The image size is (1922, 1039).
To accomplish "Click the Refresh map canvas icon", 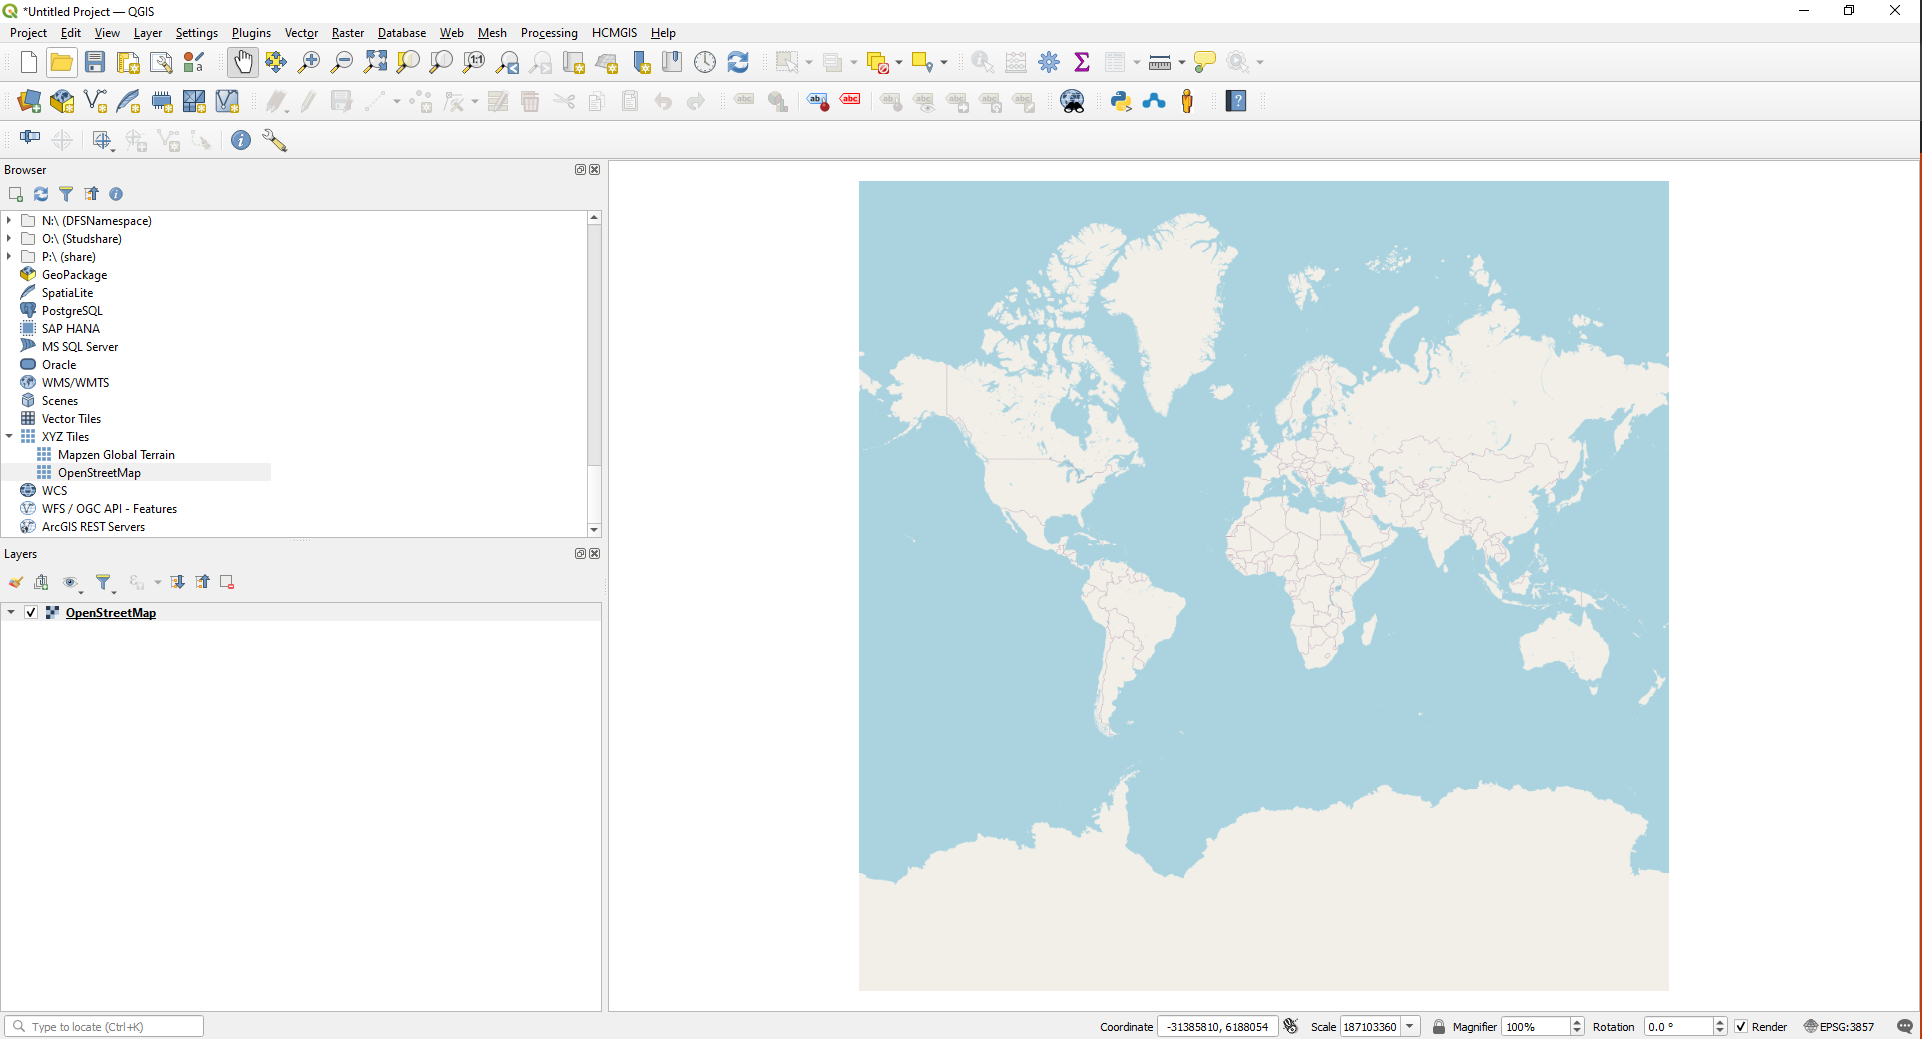I will coord(738,62).
